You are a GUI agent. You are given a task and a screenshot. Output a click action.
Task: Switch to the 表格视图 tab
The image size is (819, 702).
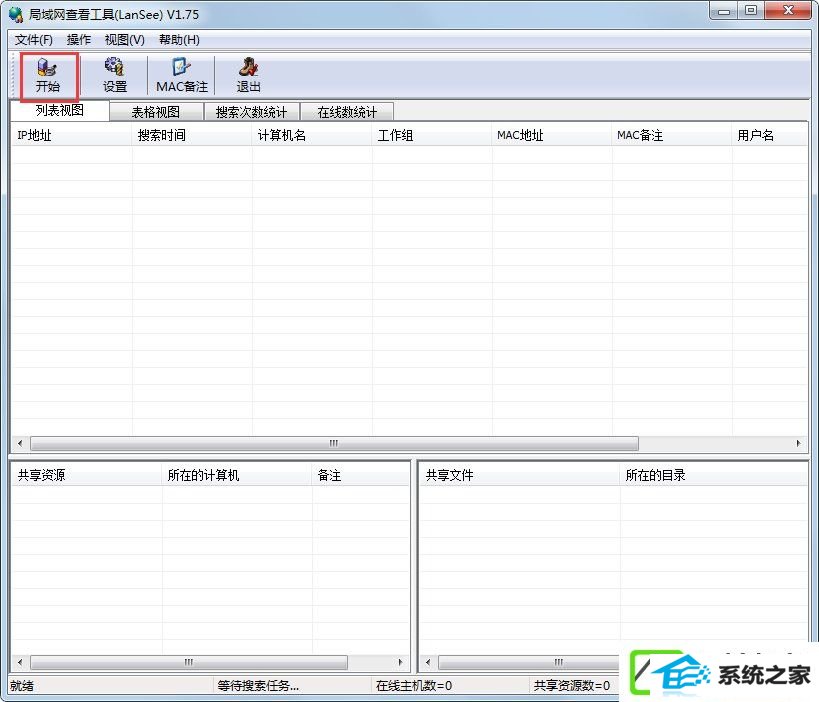tap(155, 112)
